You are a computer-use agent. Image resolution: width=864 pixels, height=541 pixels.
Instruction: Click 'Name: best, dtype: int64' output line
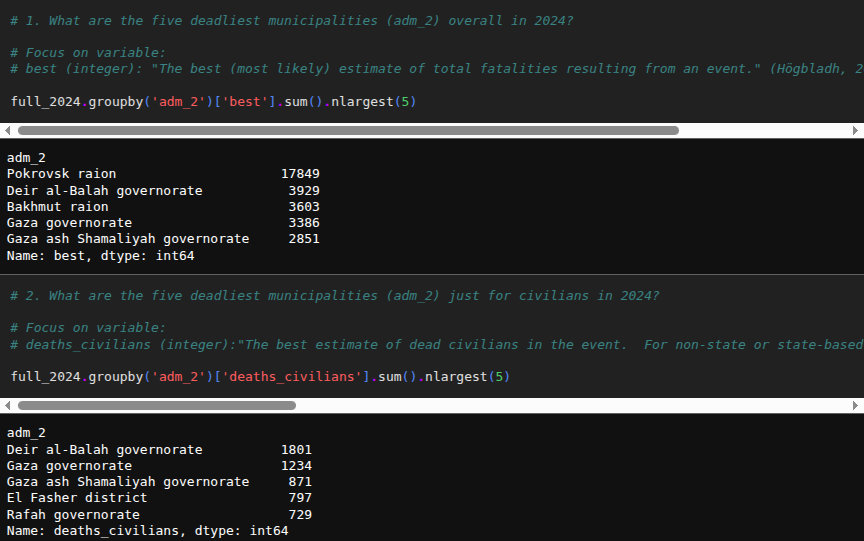coord(100,256)
